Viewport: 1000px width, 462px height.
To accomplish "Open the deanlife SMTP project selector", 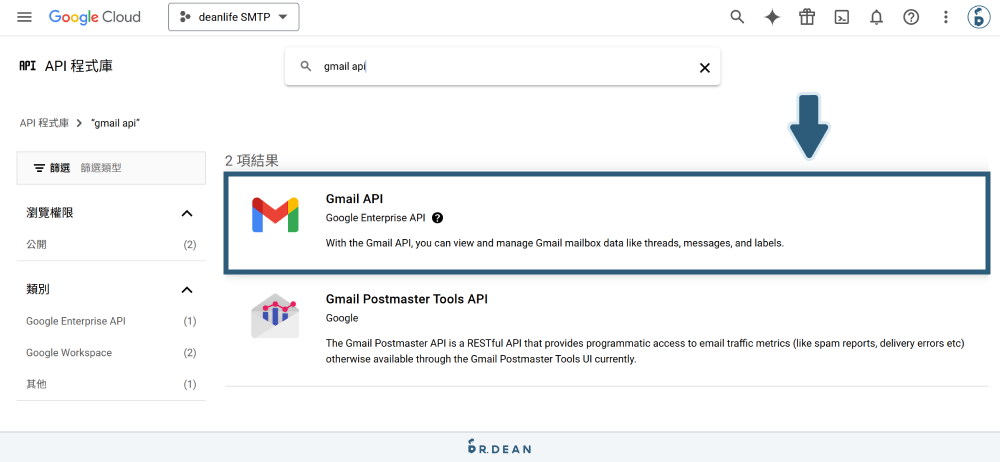I will click(x=233, y=17).
